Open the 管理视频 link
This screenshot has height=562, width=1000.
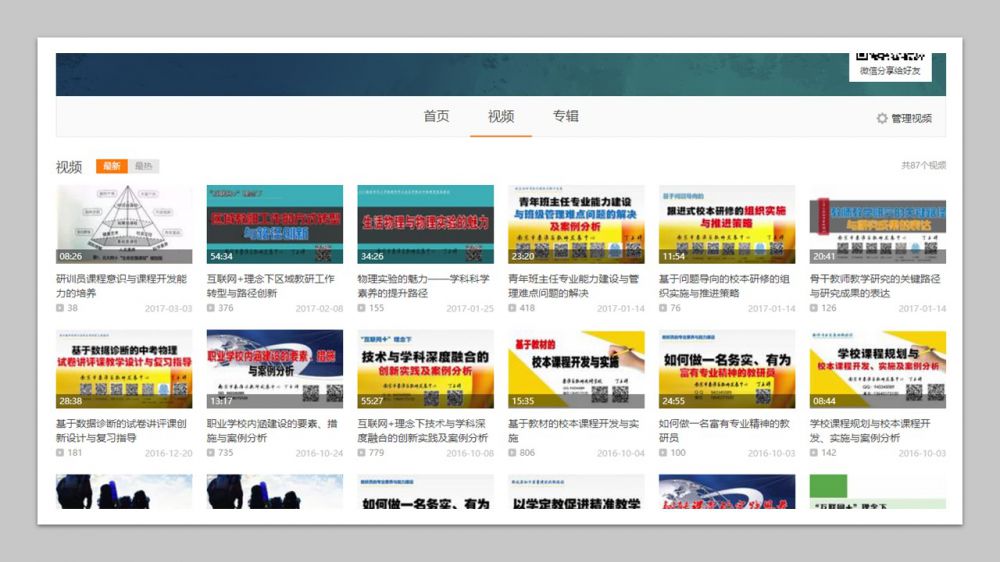pyautogui.click(x=911, y=118)
